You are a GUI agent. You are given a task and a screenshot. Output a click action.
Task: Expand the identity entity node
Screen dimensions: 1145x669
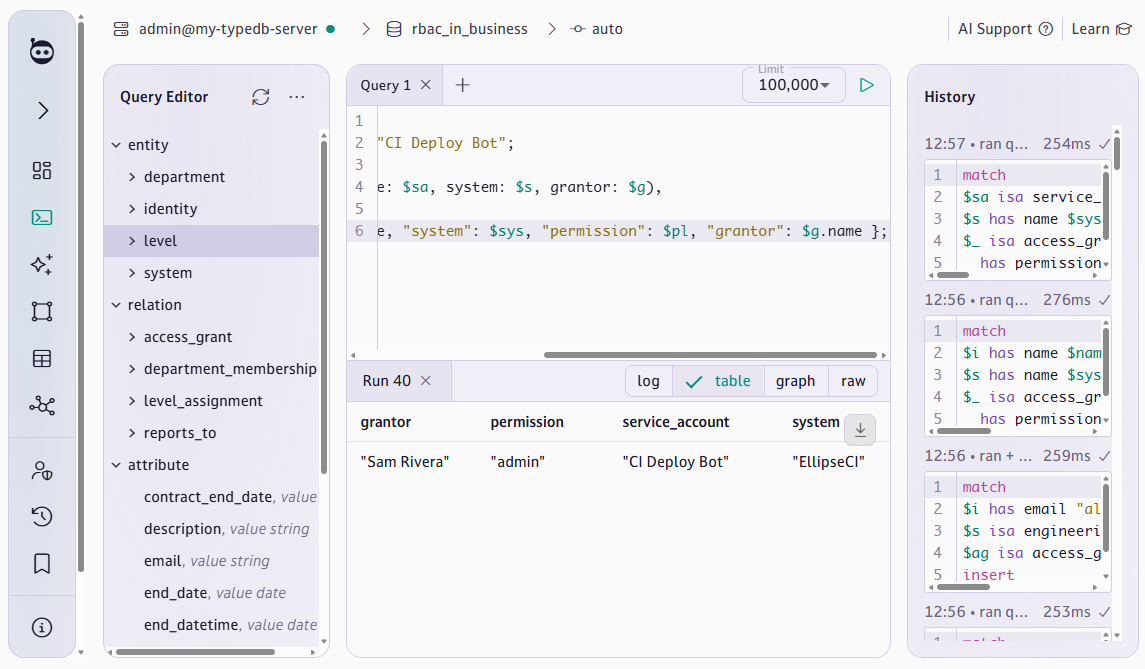click(132, 209)
